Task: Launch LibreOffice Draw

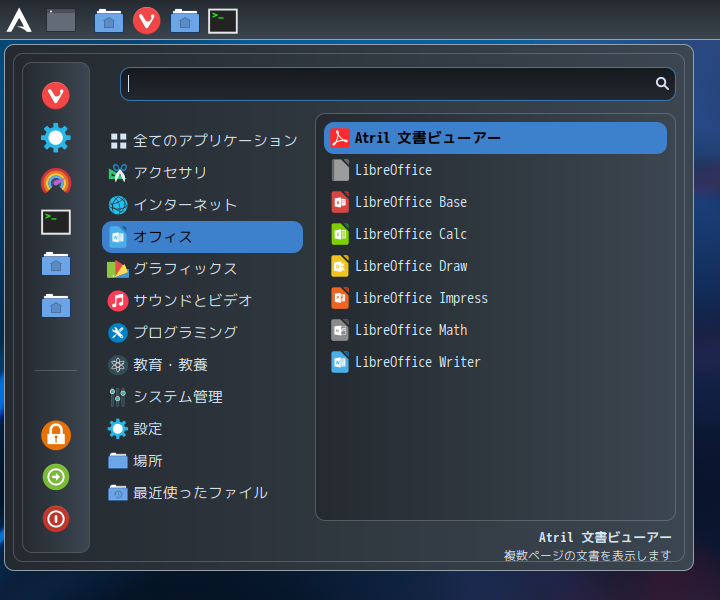Action: click(495, 266)
